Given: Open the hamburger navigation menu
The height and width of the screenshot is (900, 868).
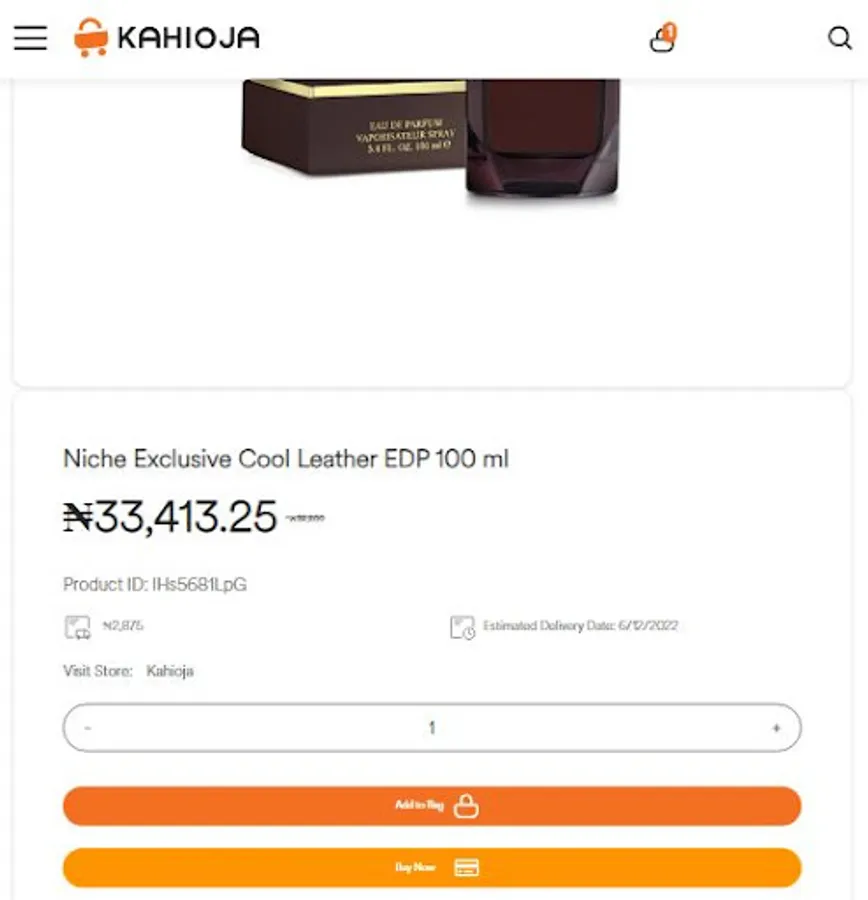Looking at the screenshot, I should tap(30, 38).
